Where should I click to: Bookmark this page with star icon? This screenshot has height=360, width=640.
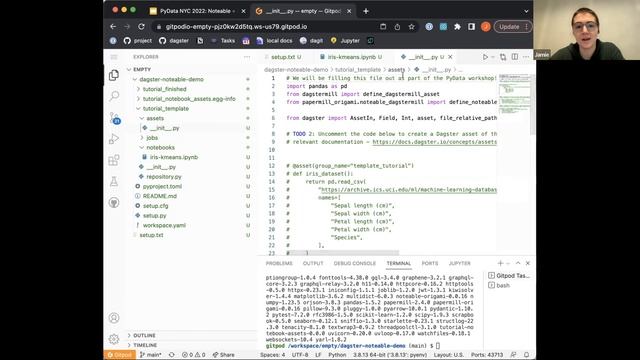click(411, 27)
